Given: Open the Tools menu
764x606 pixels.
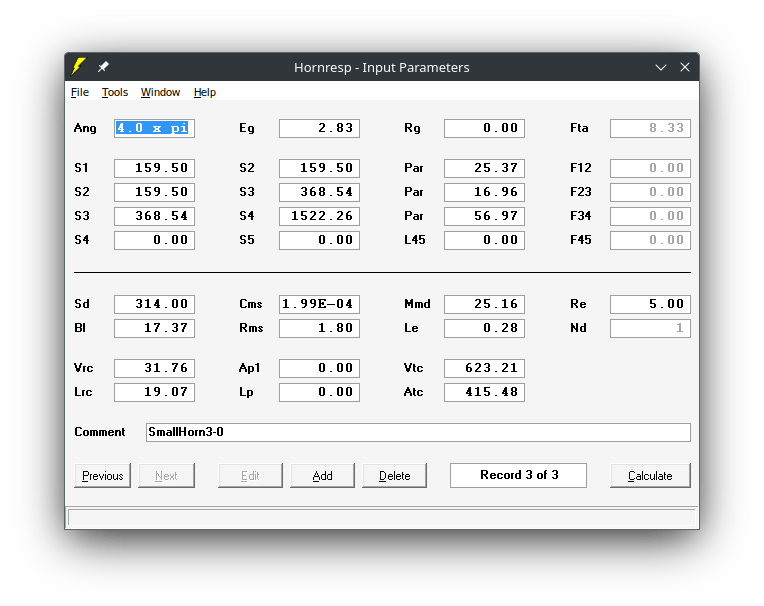Looking at the screenshot, I should tap(115, 92).
